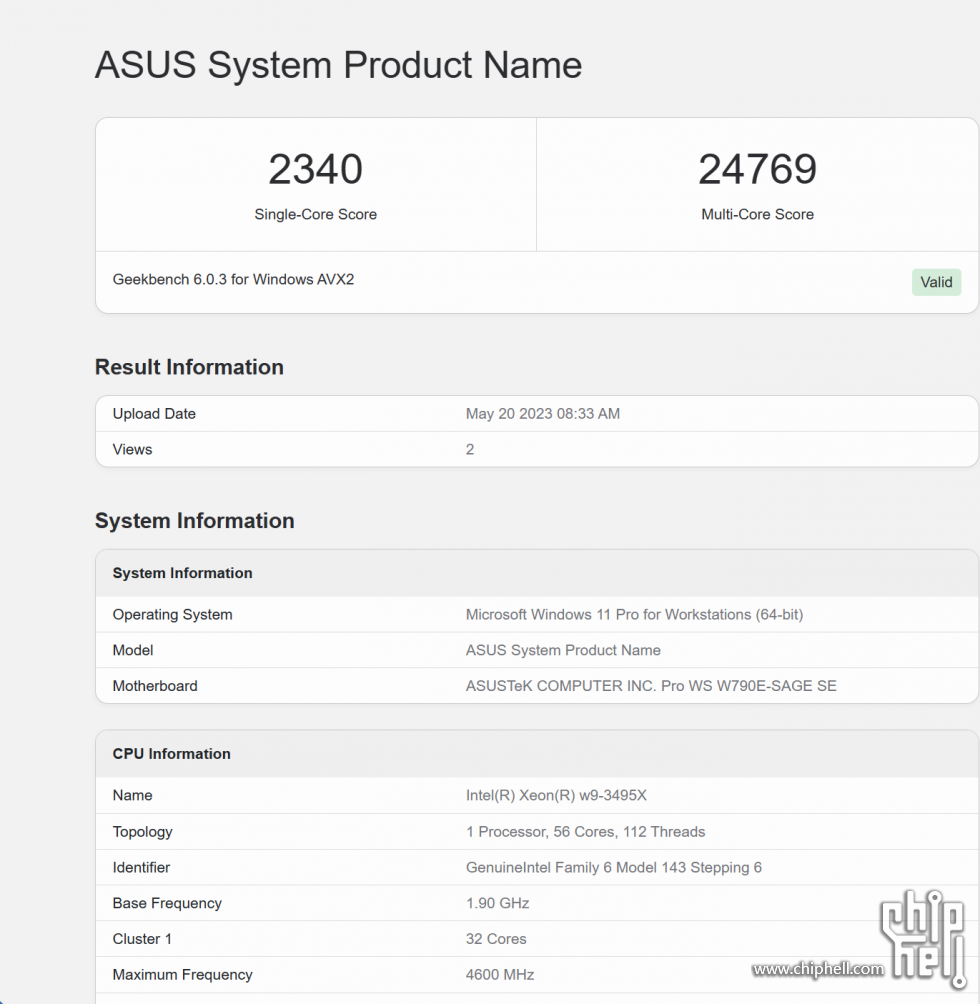Select the date May 20 2023 08:33 AM
The width and height of the screenshot is (980, 1004).
point(543,414)
